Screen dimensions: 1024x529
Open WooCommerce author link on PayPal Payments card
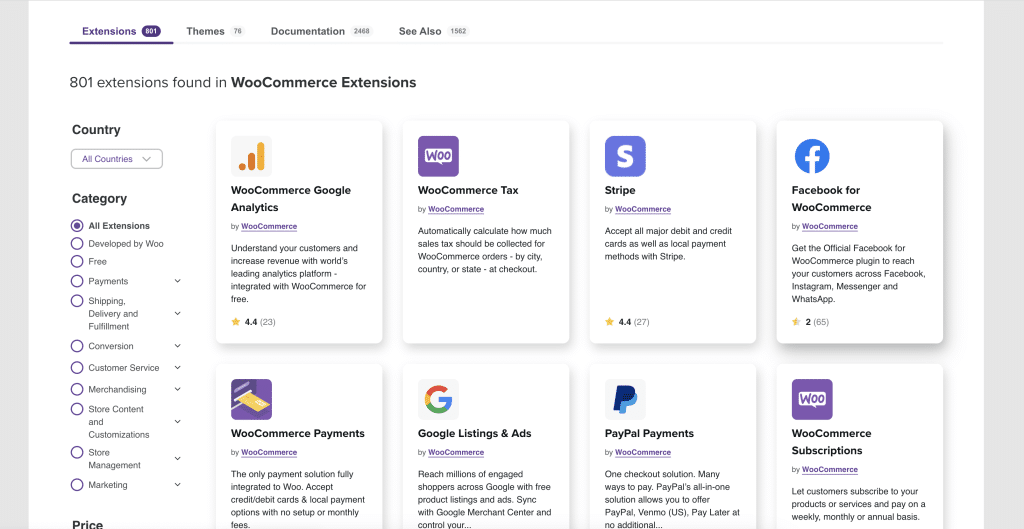point(643,453)
